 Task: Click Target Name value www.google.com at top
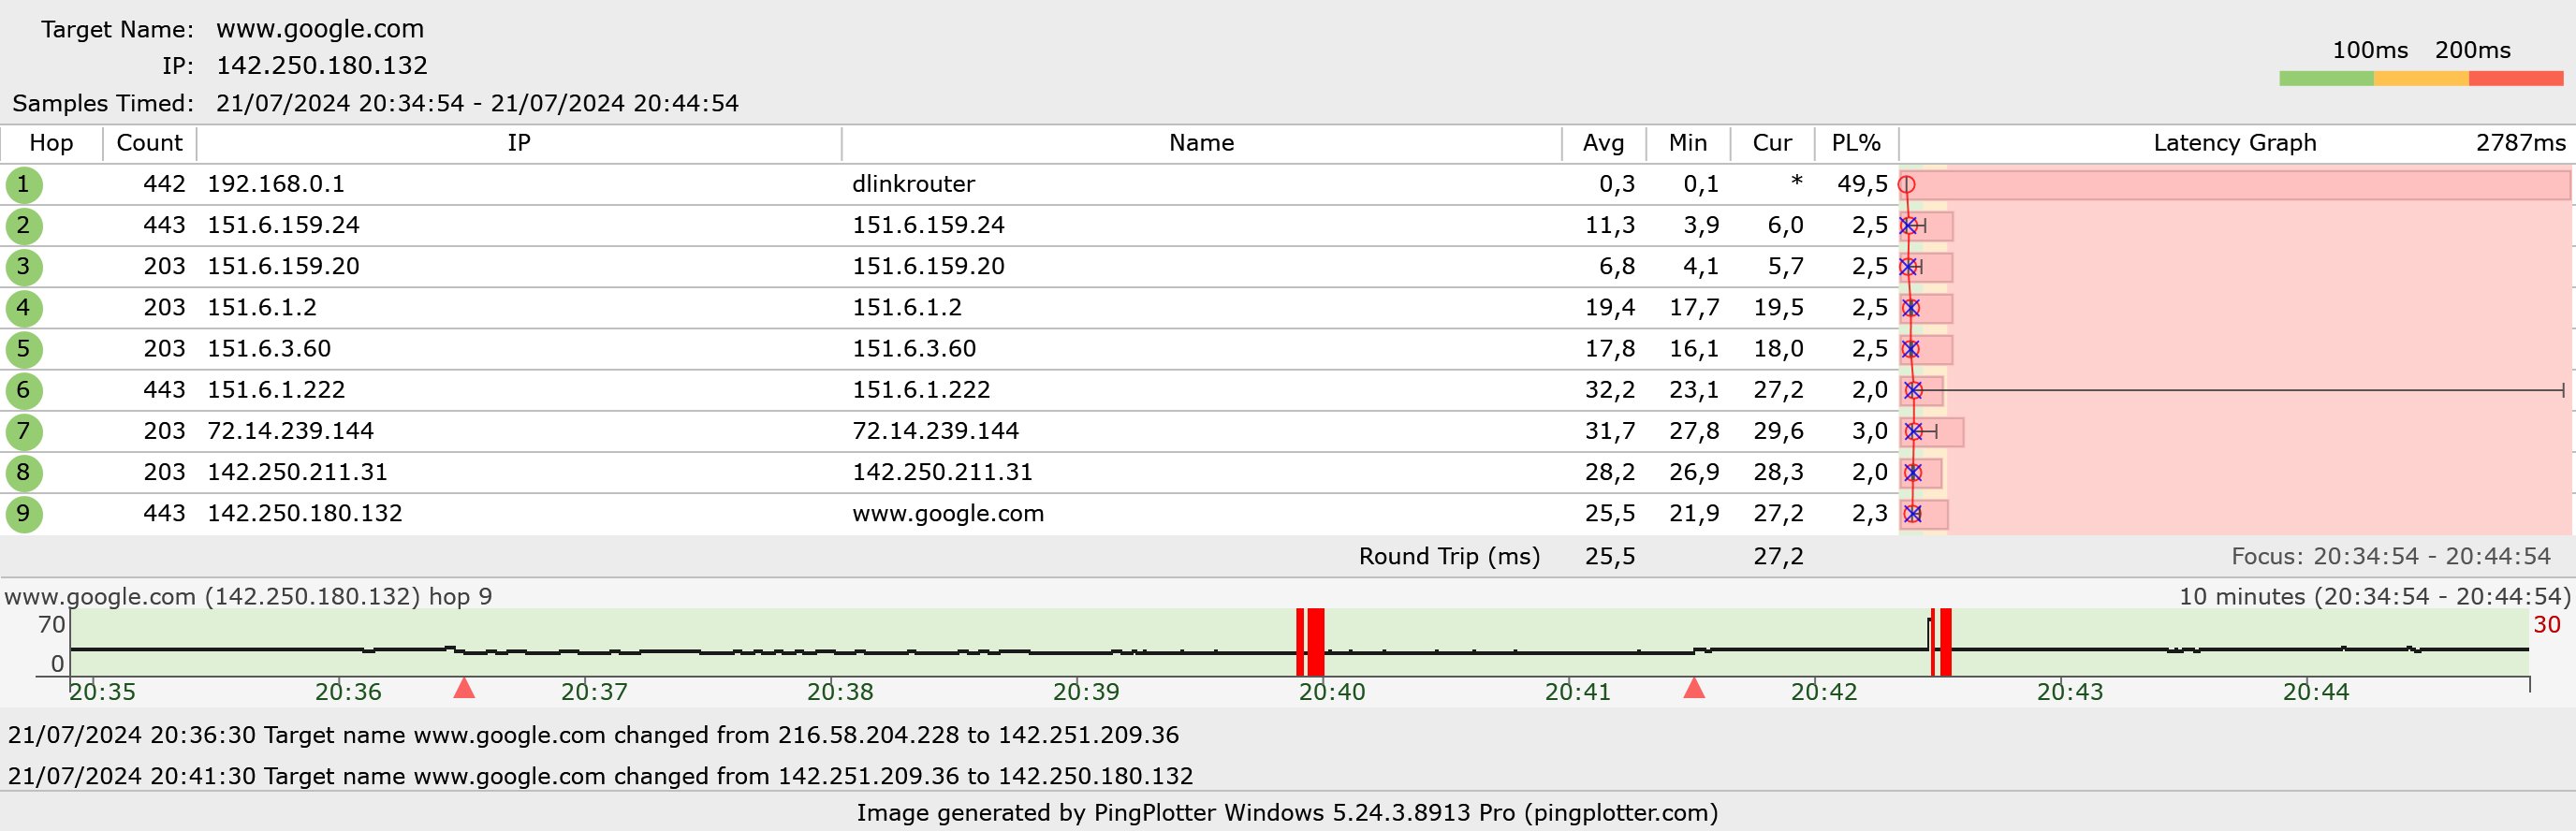pyautogui.click(x=320, y=29)
